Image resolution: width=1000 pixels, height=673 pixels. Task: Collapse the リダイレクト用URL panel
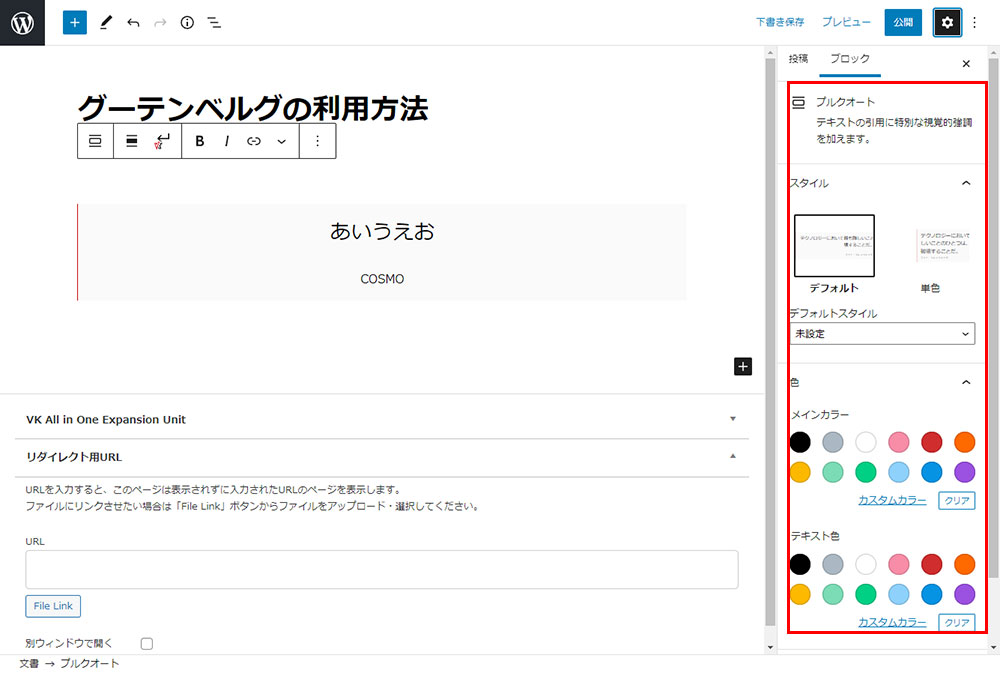733,456
